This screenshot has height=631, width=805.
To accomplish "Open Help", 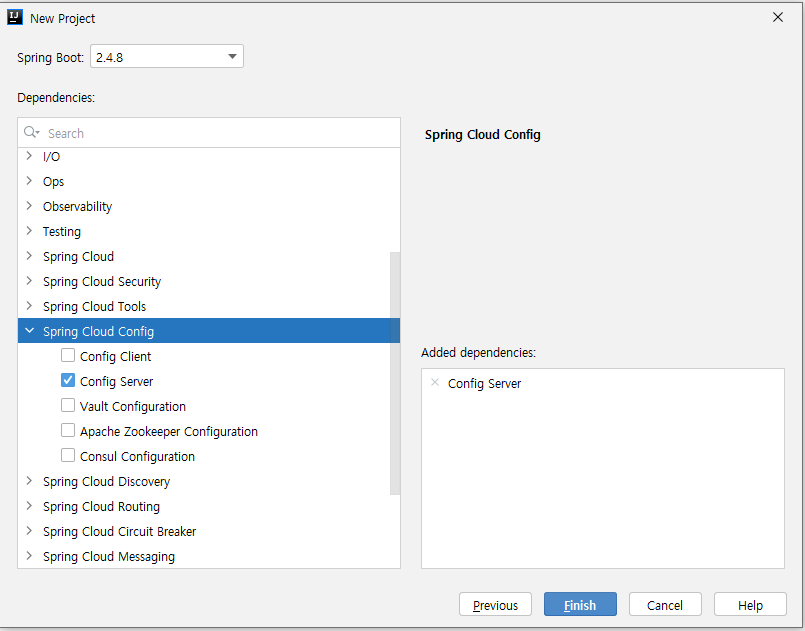I will tap(749, 604).
